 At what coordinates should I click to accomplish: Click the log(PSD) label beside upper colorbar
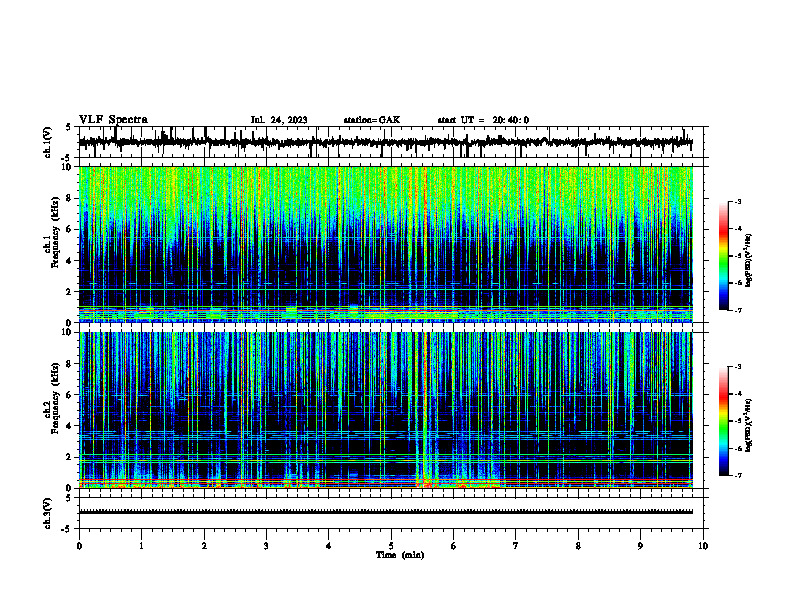[x=749, y=260]
